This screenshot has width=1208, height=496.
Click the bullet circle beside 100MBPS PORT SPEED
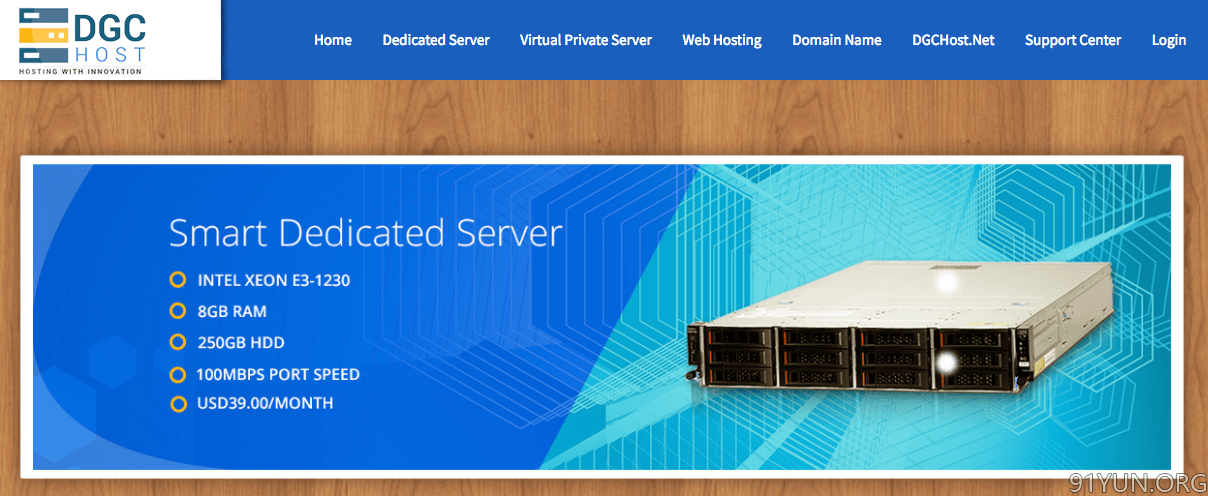[178, 374]
